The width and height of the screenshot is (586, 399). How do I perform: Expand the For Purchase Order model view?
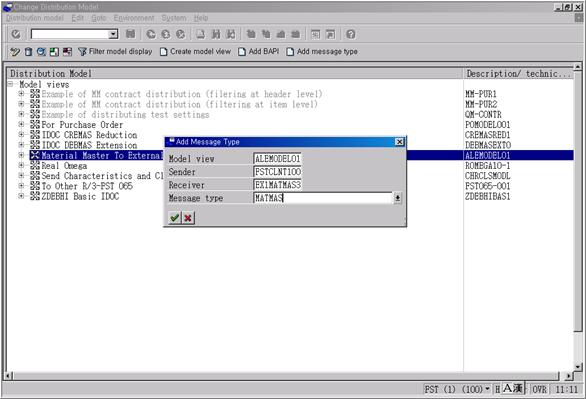click(21, 124)
